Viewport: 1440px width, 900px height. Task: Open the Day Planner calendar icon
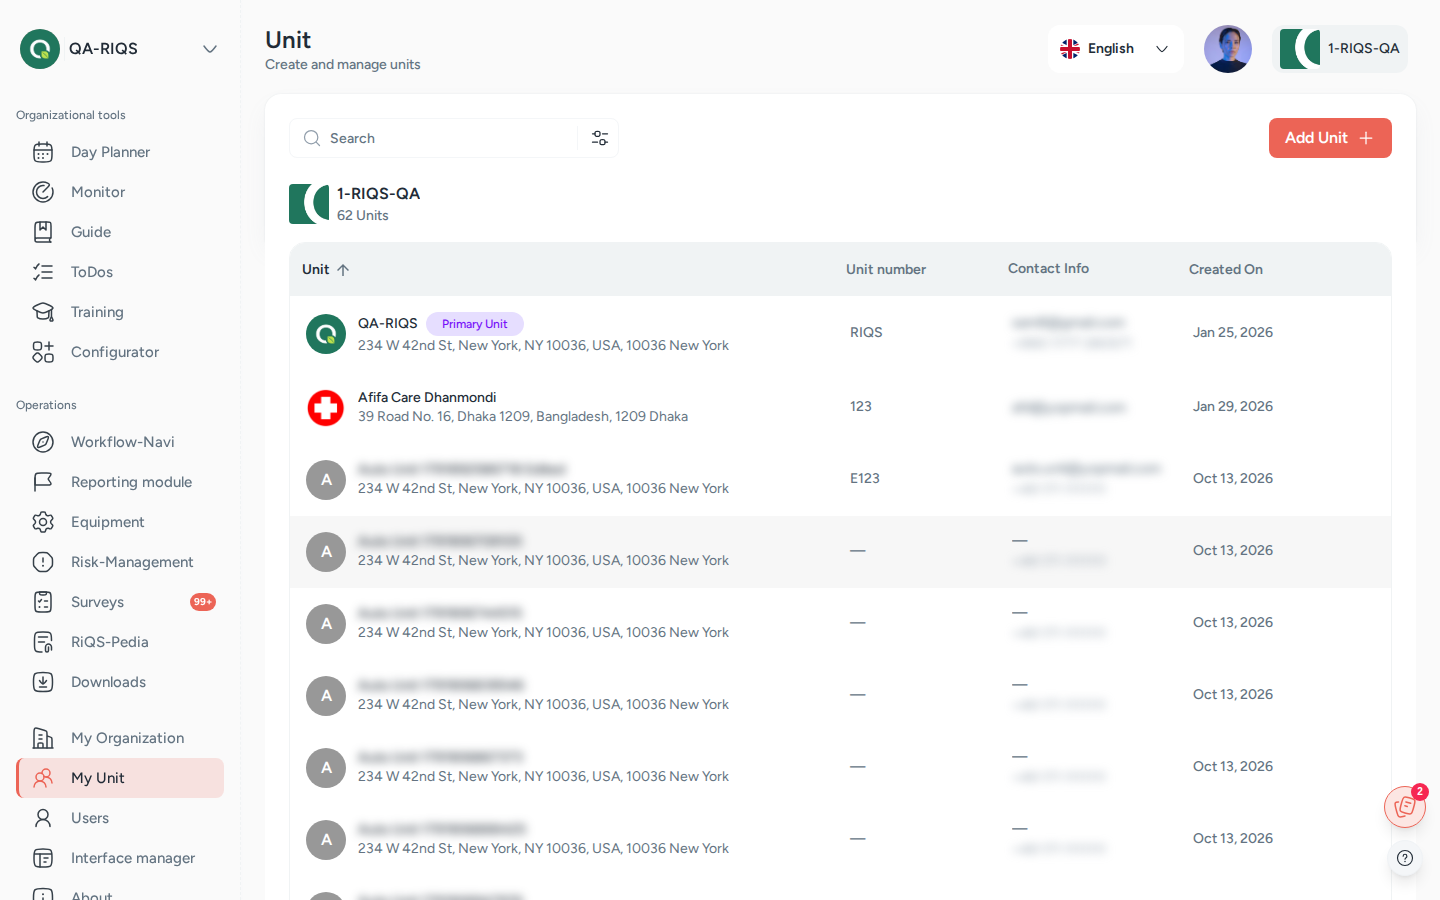(x=43, y=152)
